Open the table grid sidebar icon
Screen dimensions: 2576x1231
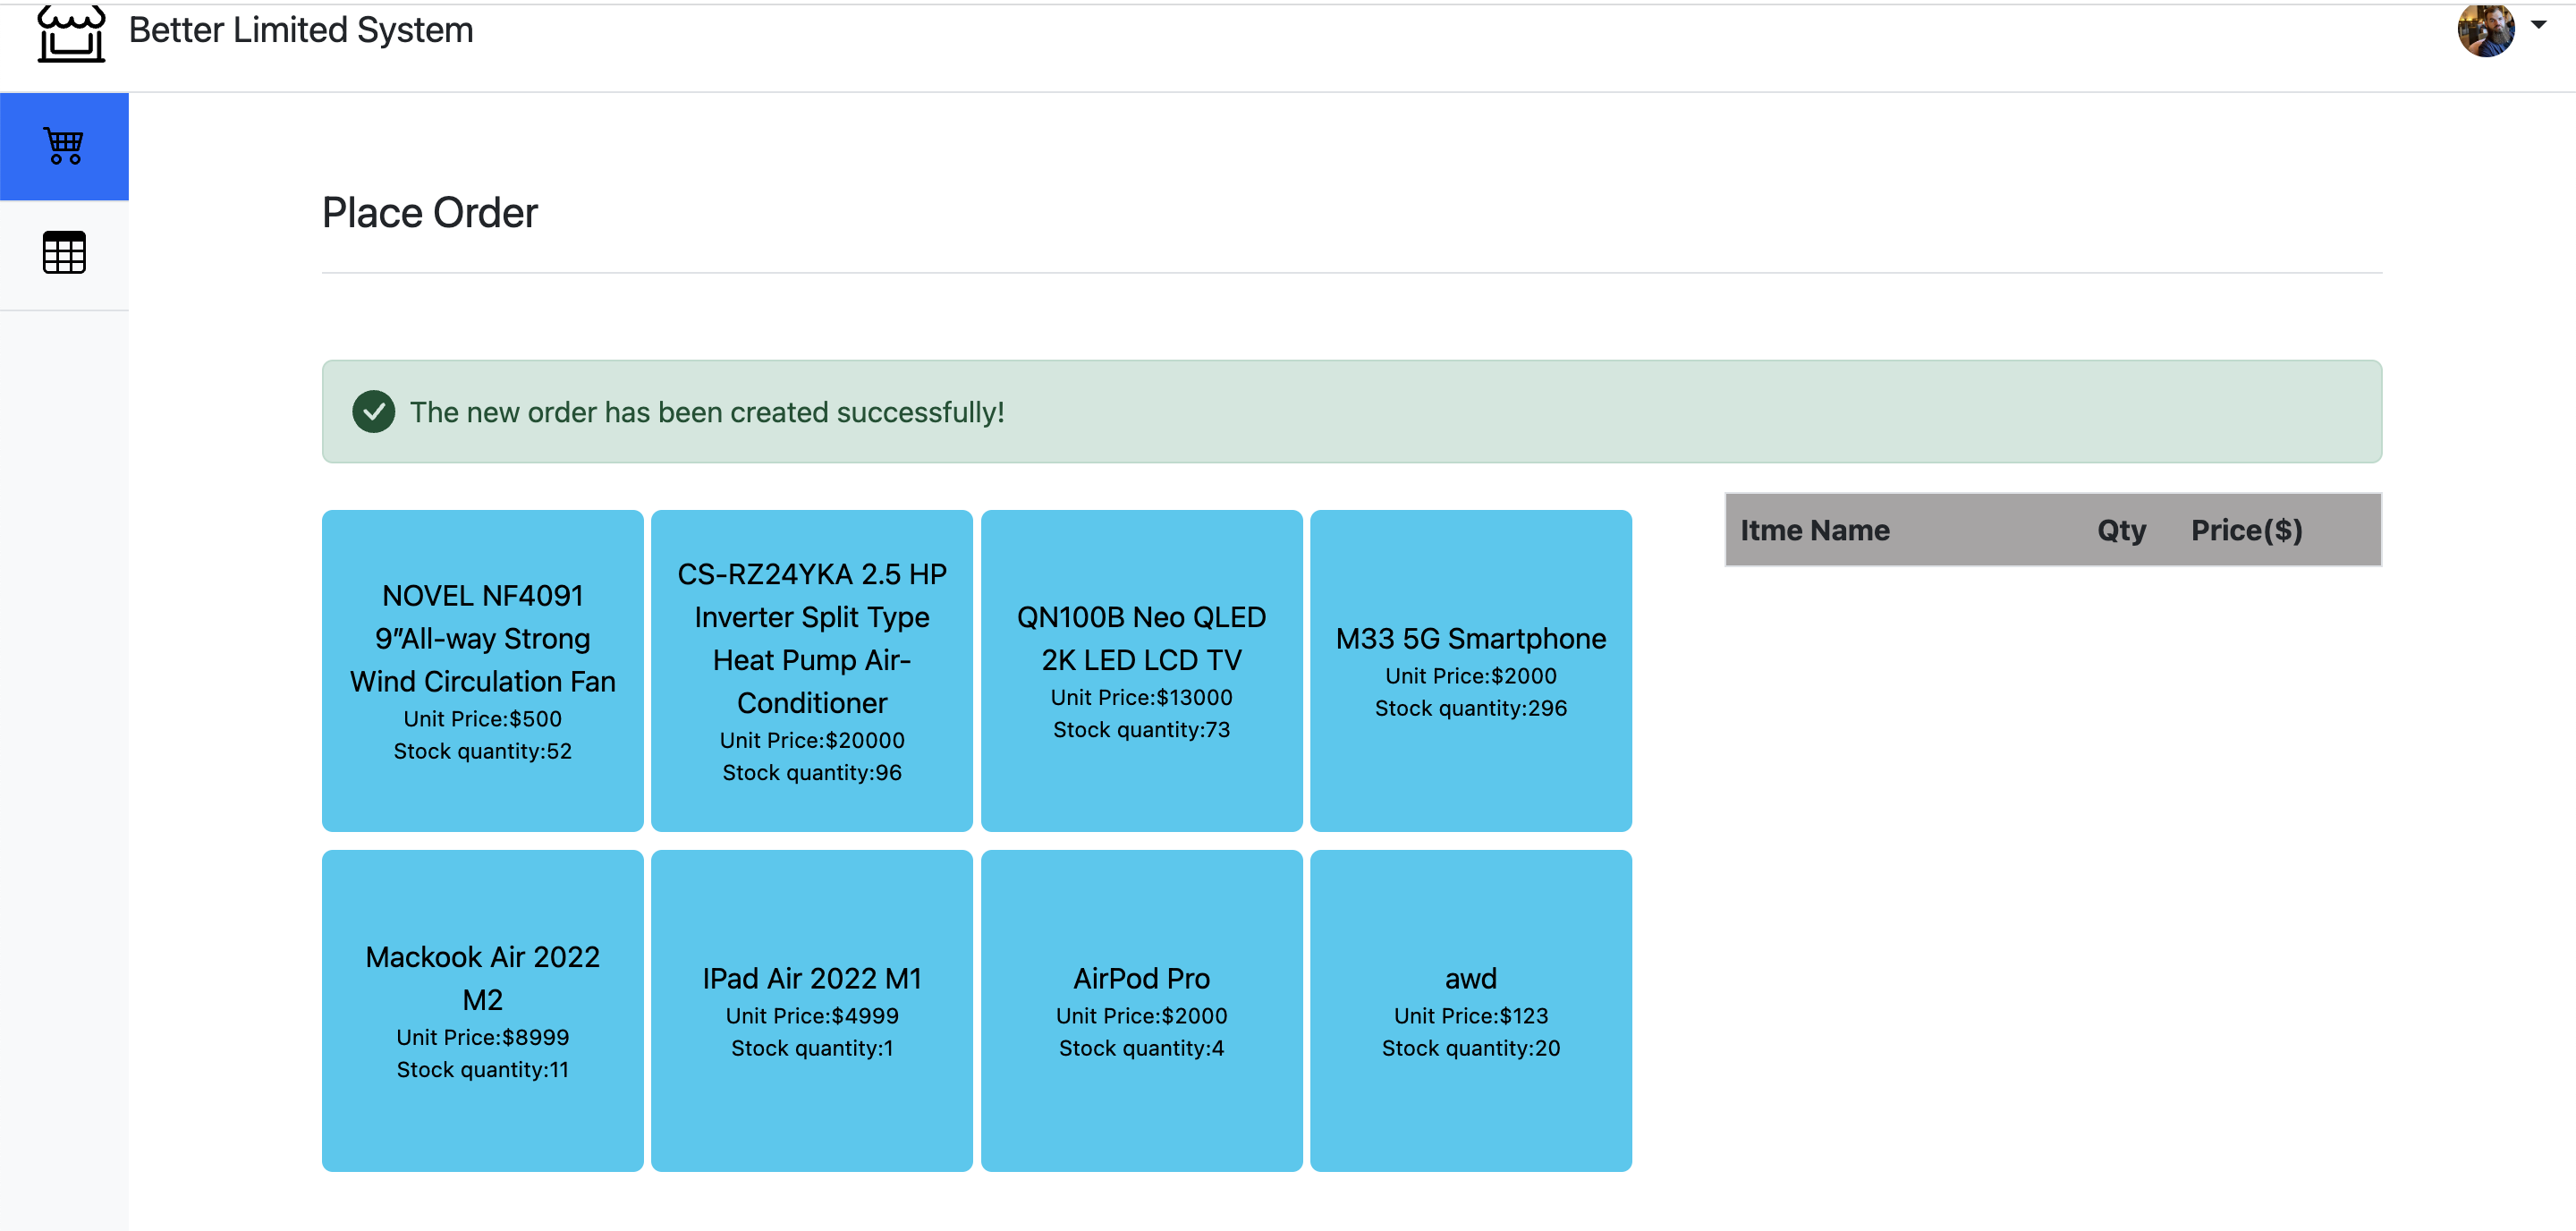point(64,253)
